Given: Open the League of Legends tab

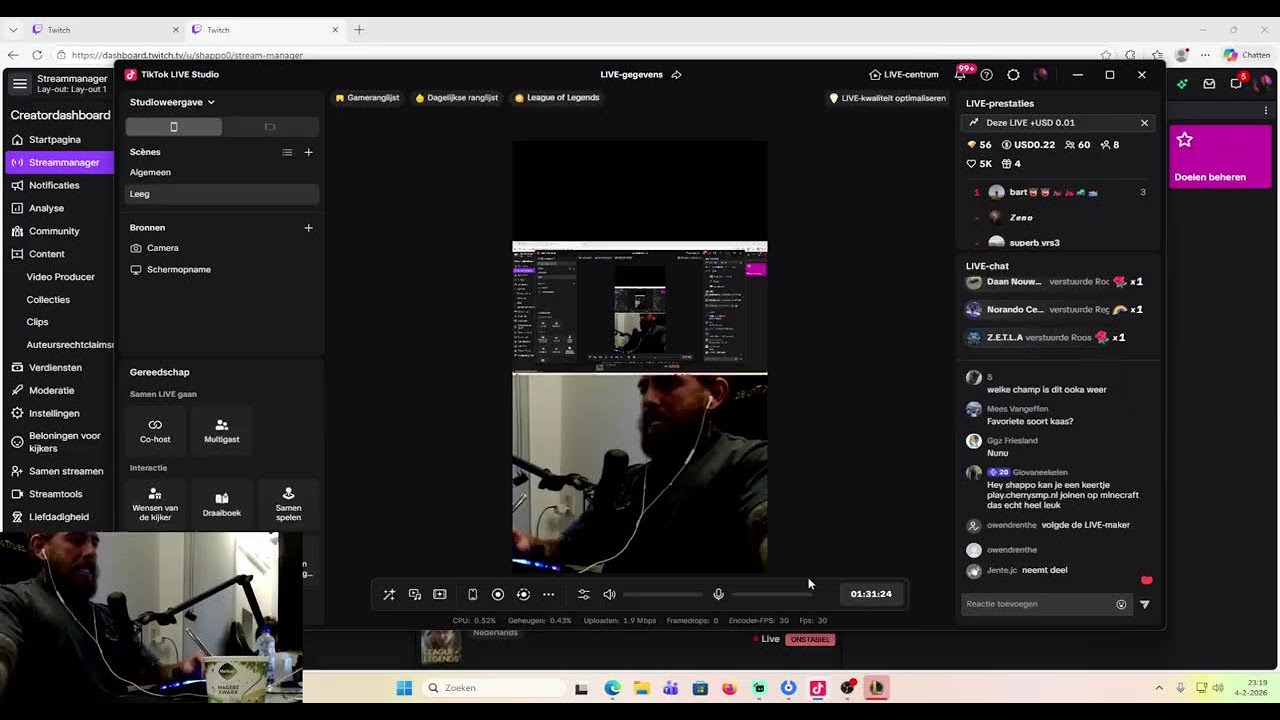Looking at the screenshot, I should (557, 98).
